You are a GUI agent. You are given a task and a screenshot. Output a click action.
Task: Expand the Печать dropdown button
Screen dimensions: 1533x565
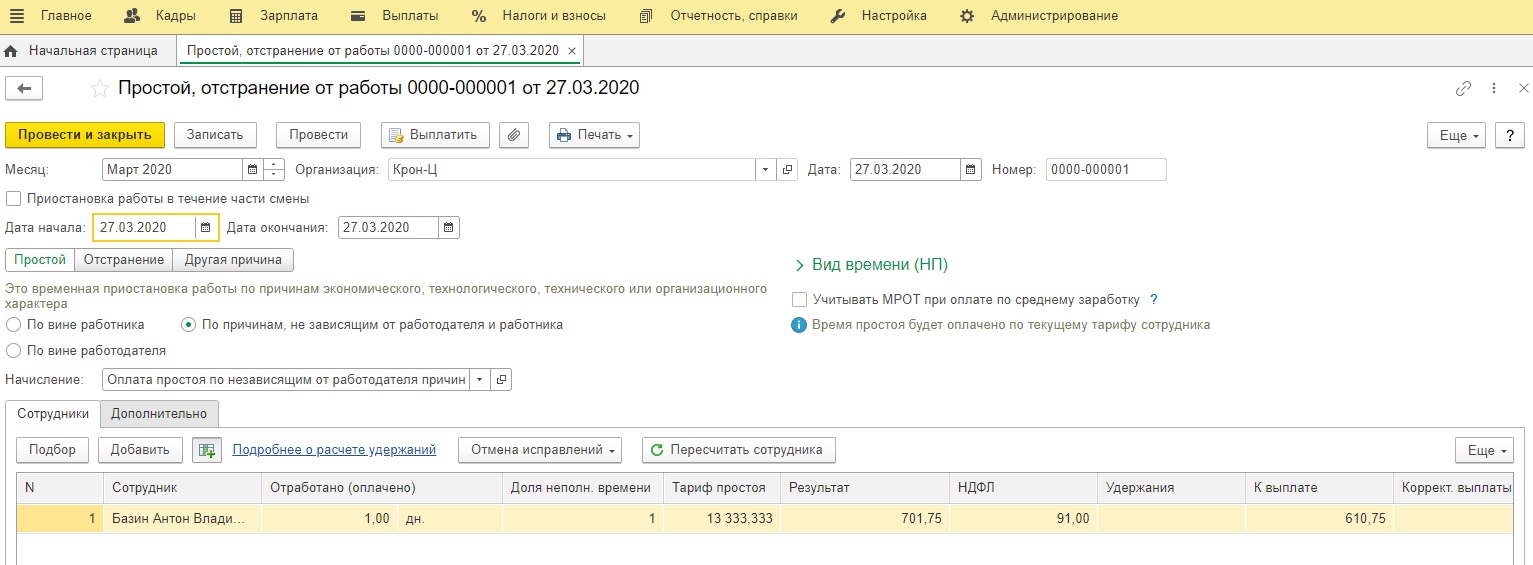pyautogui.click(x=594, y=135)
